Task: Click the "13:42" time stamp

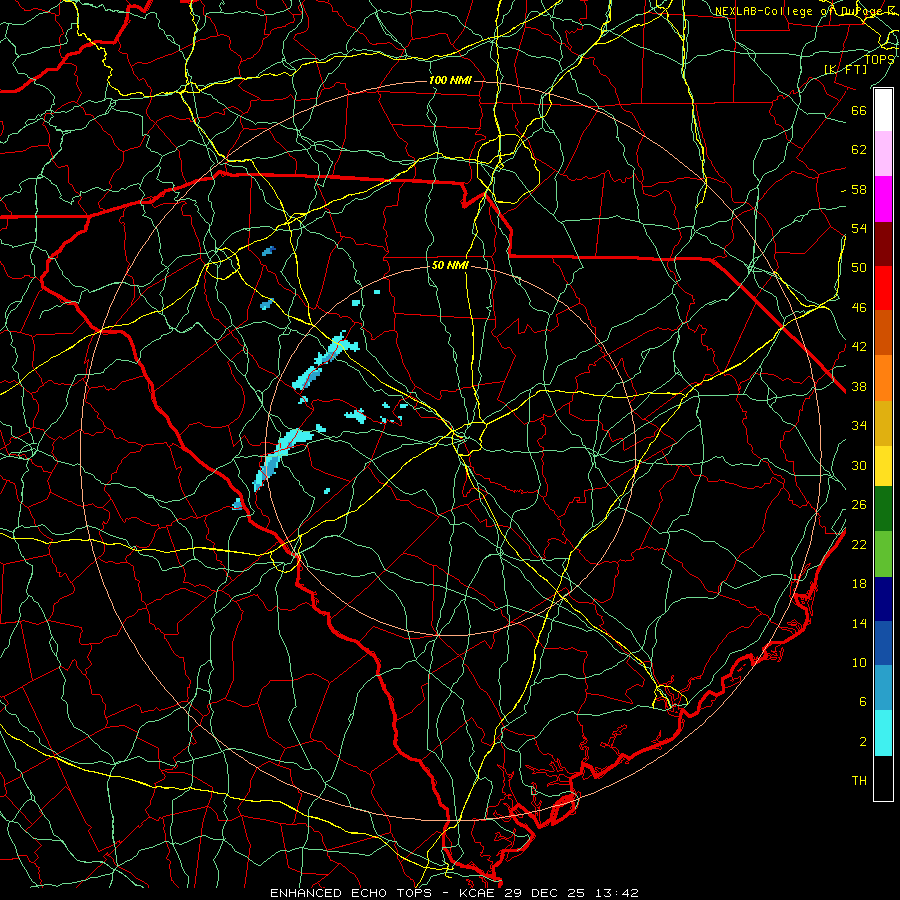Action: pyautogui.click(x=616, y=893)
